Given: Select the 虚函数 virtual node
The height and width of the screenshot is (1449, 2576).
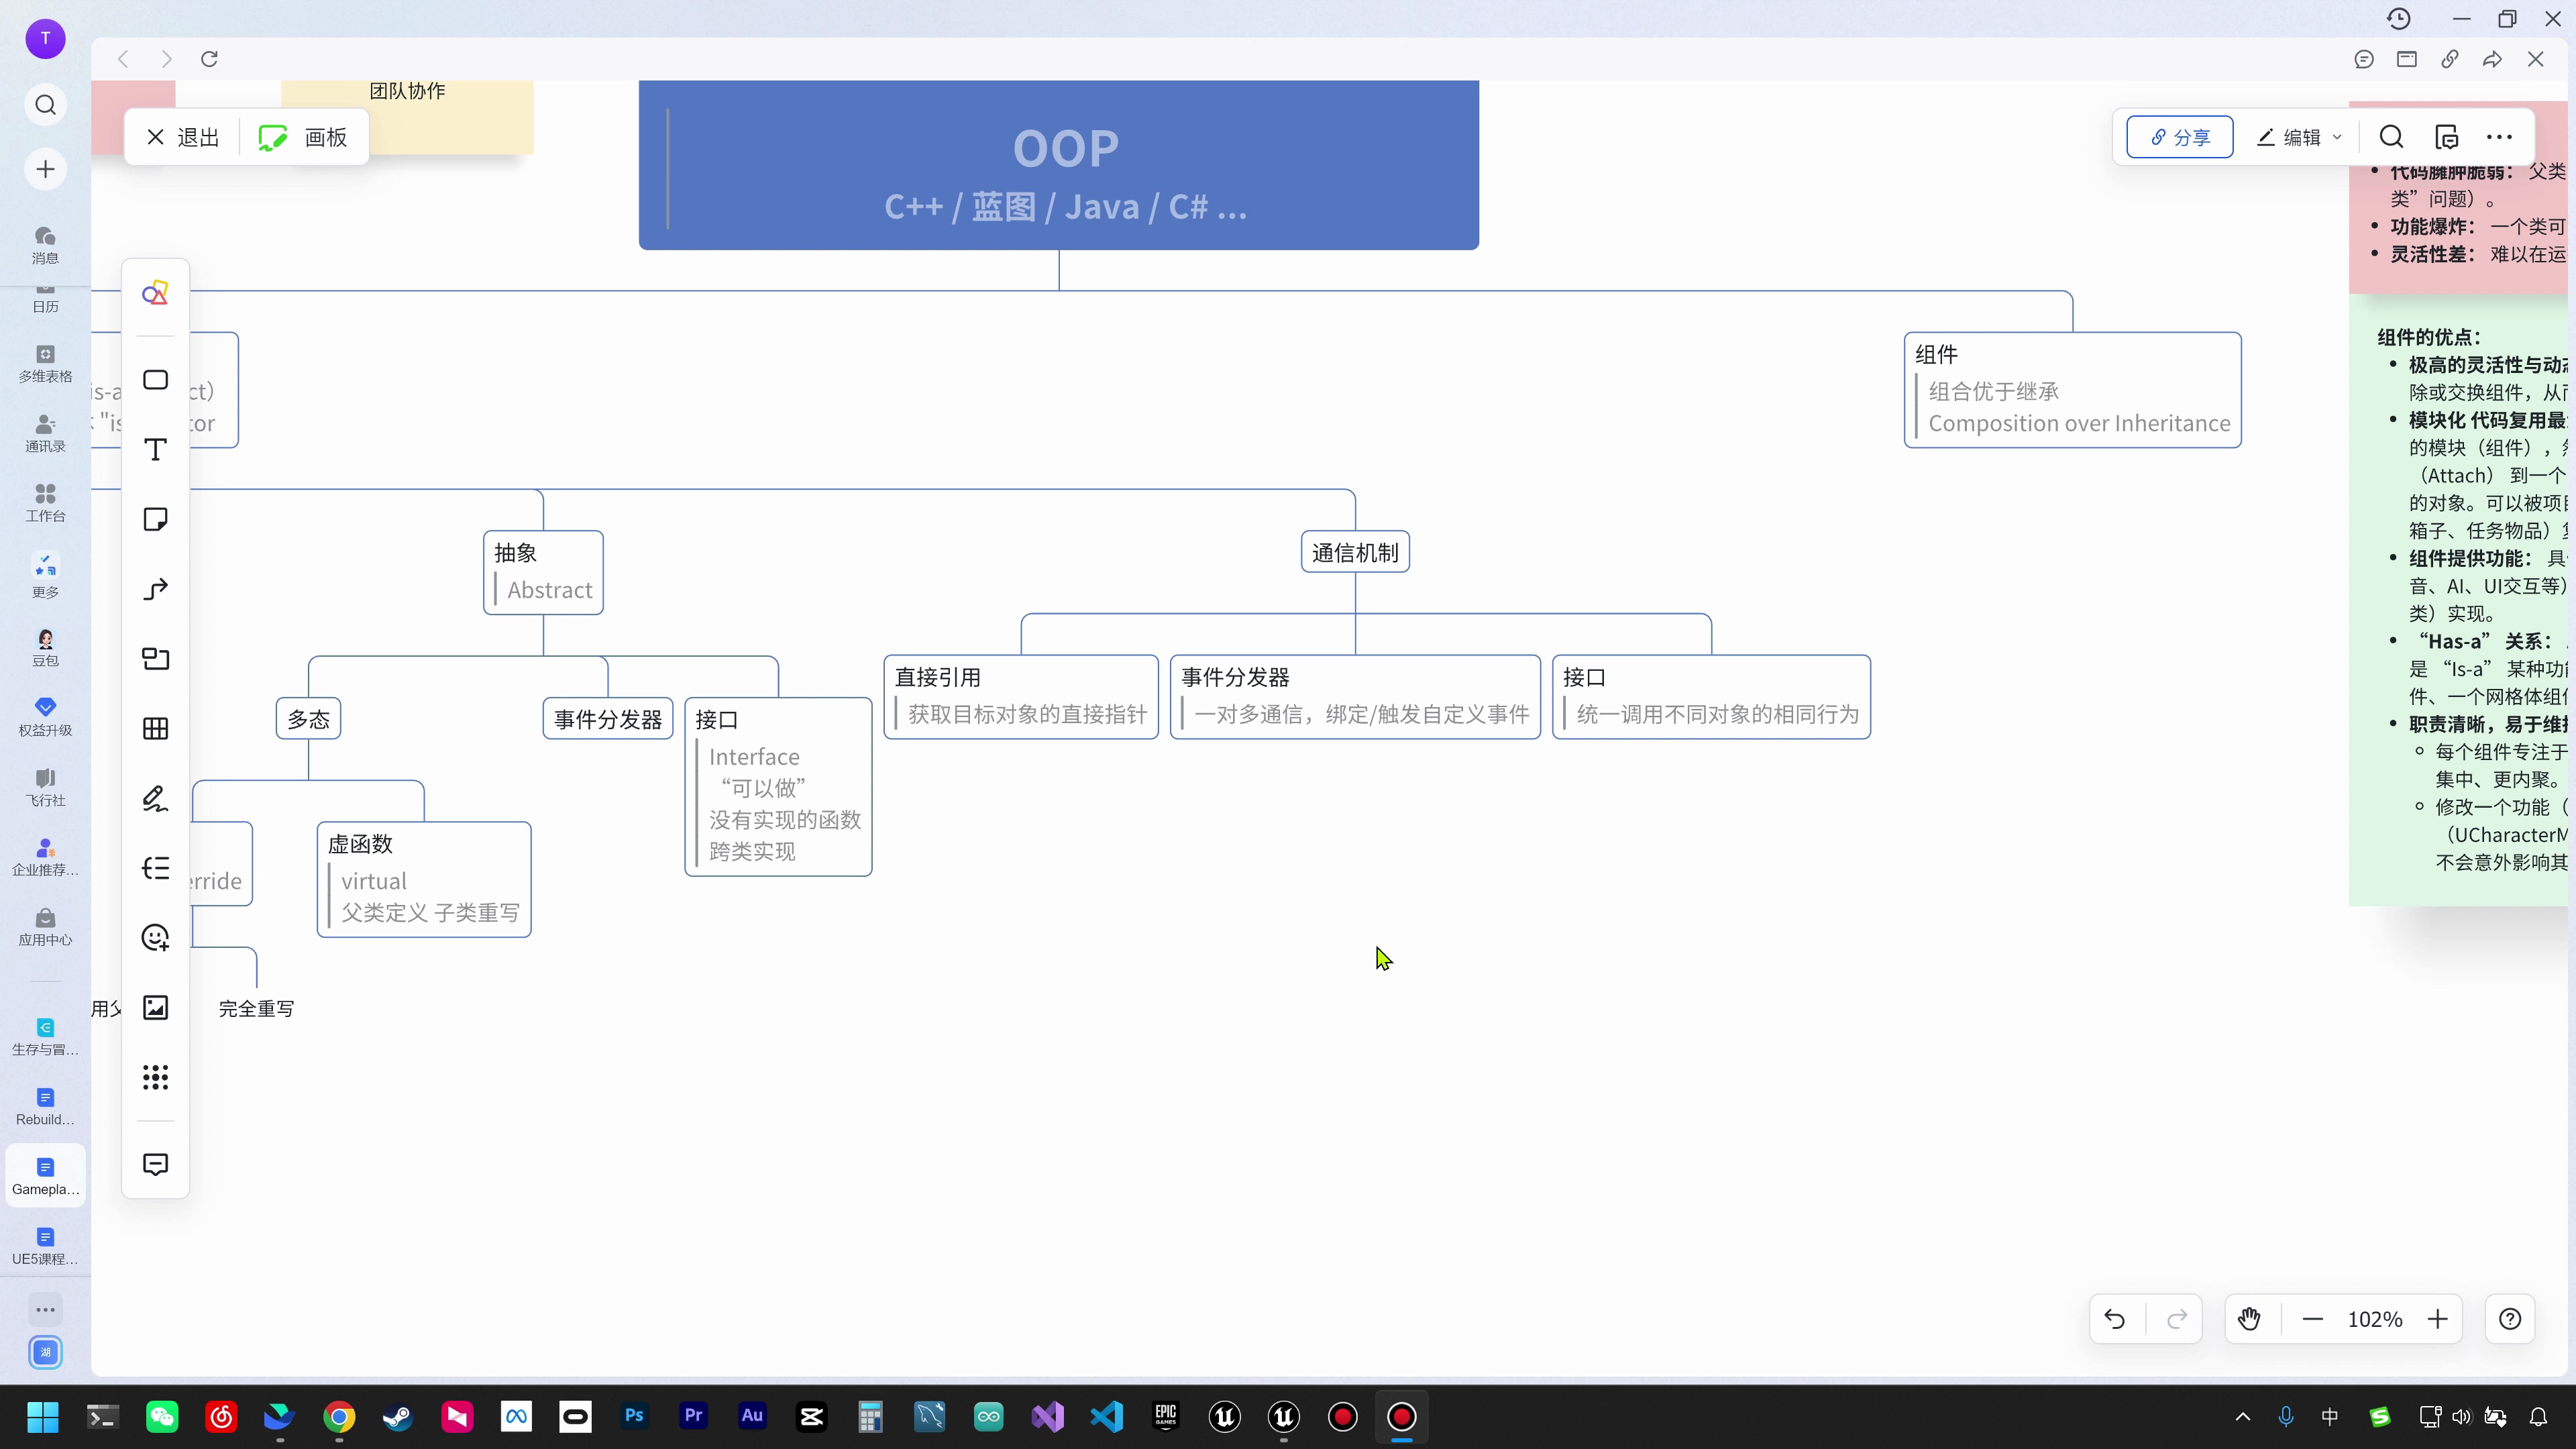Looking at the screenshot, I should coord(424,880).
